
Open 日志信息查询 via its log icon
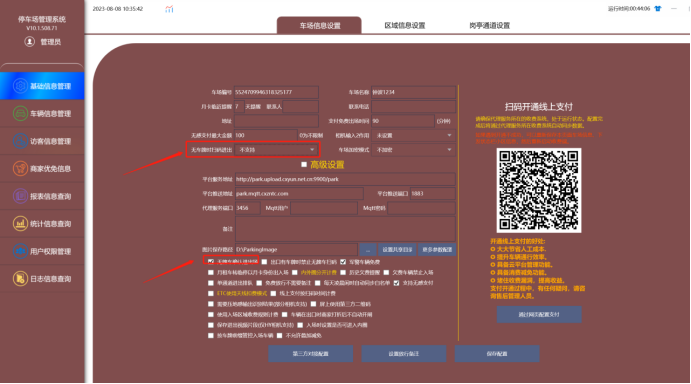(20, 279)
